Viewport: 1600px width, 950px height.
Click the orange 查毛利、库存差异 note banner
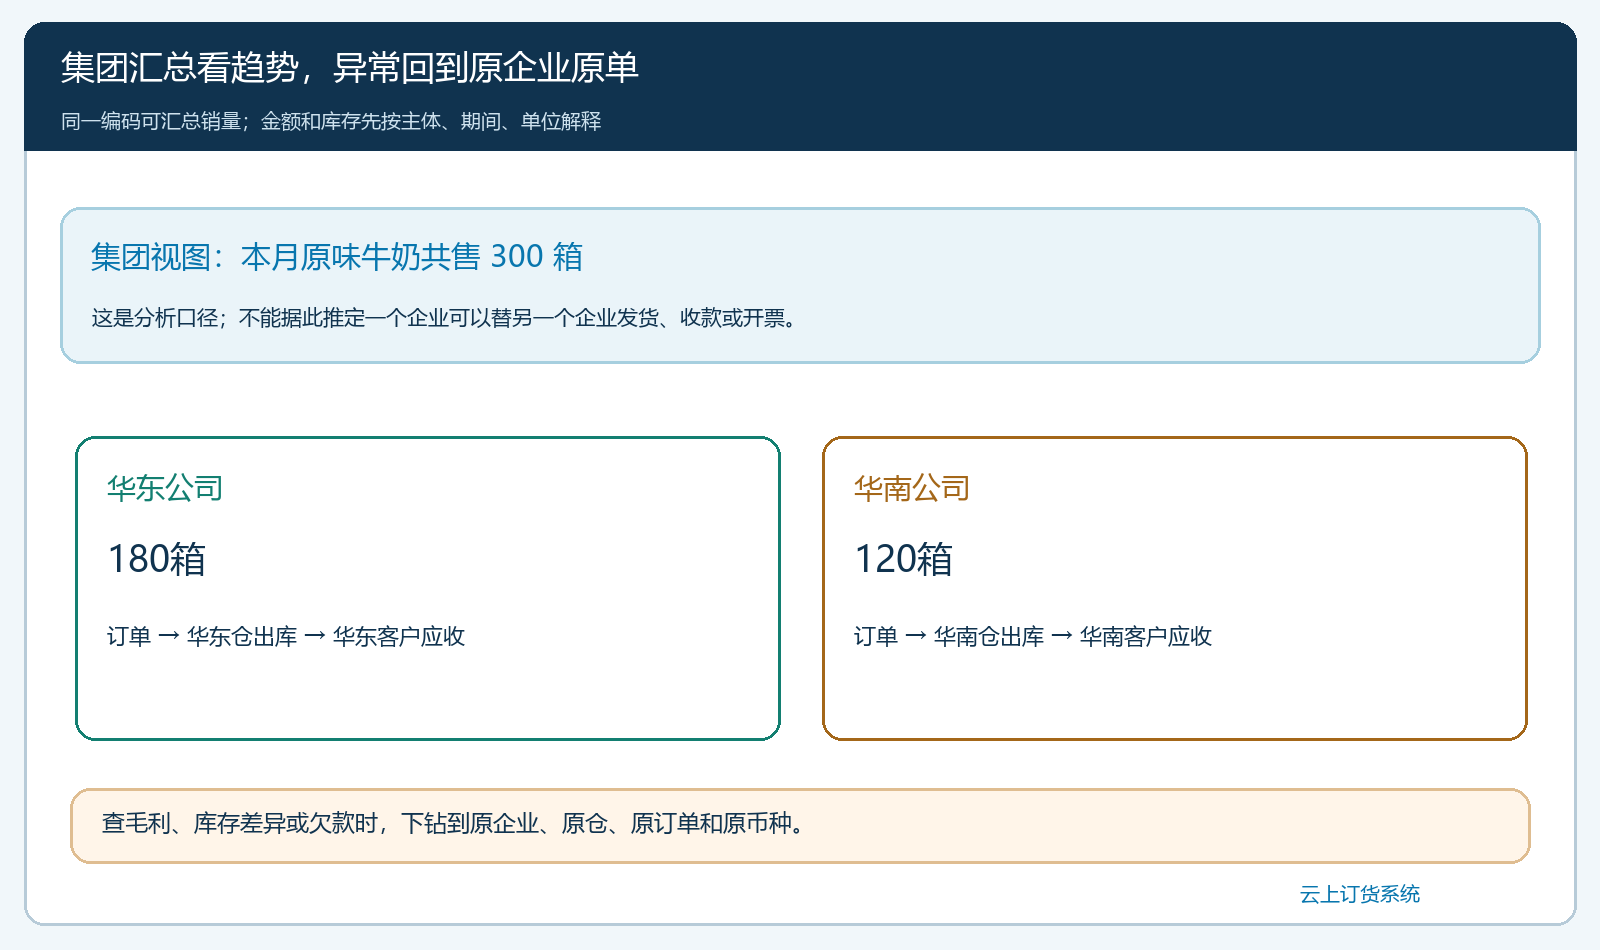point(800,825)
